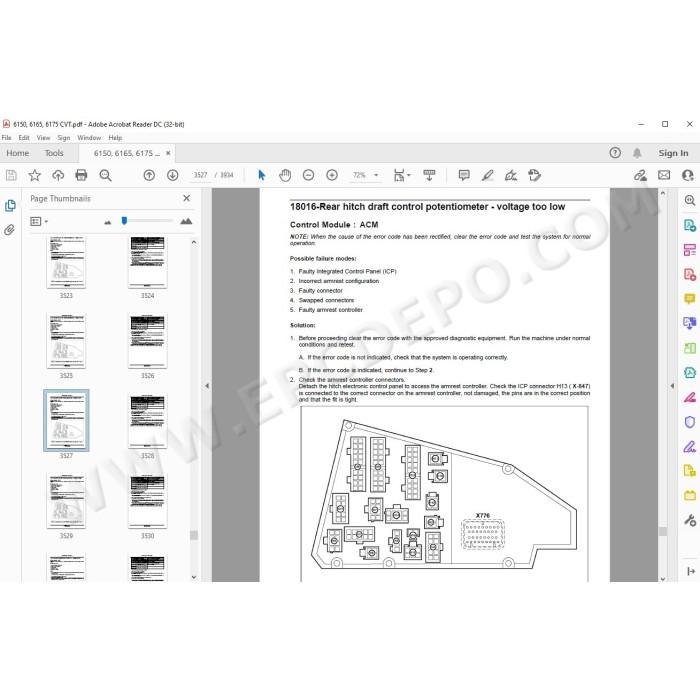700x700 pixels.
Task: Open the Sign menu
Action: 64,138
